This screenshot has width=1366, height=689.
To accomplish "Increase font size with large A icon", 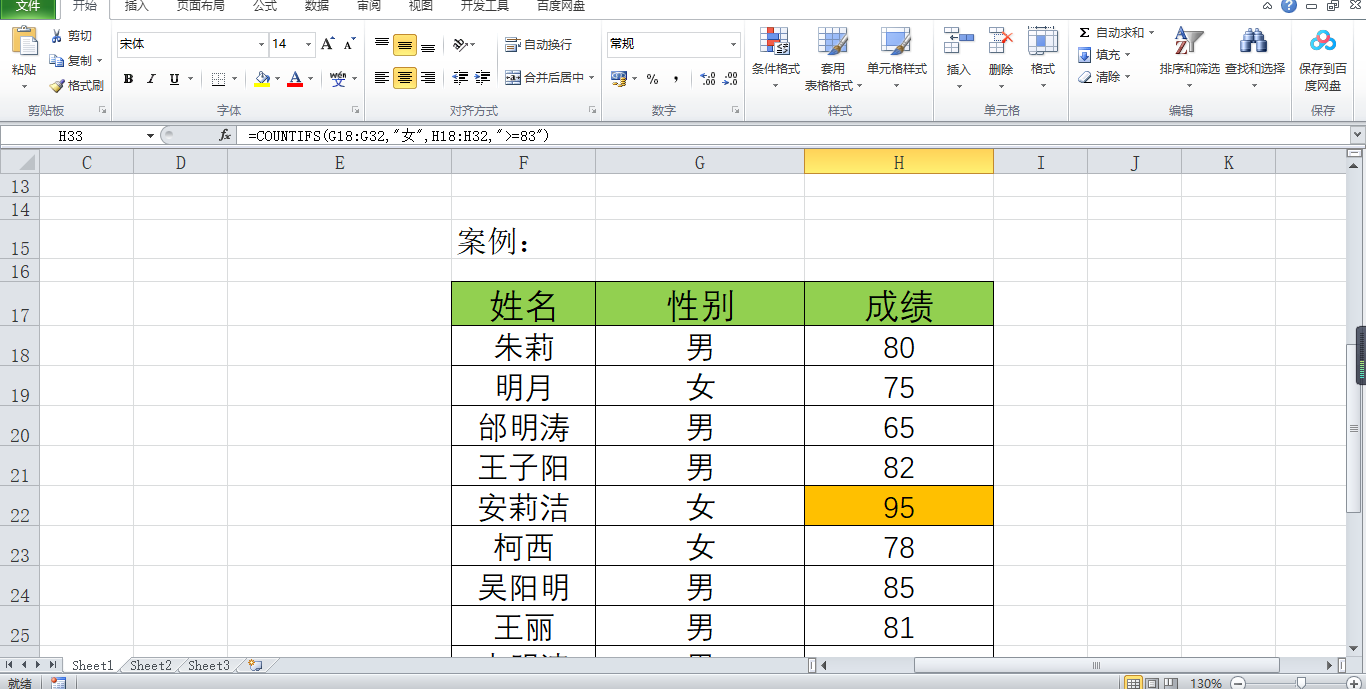I will [327, 44].
